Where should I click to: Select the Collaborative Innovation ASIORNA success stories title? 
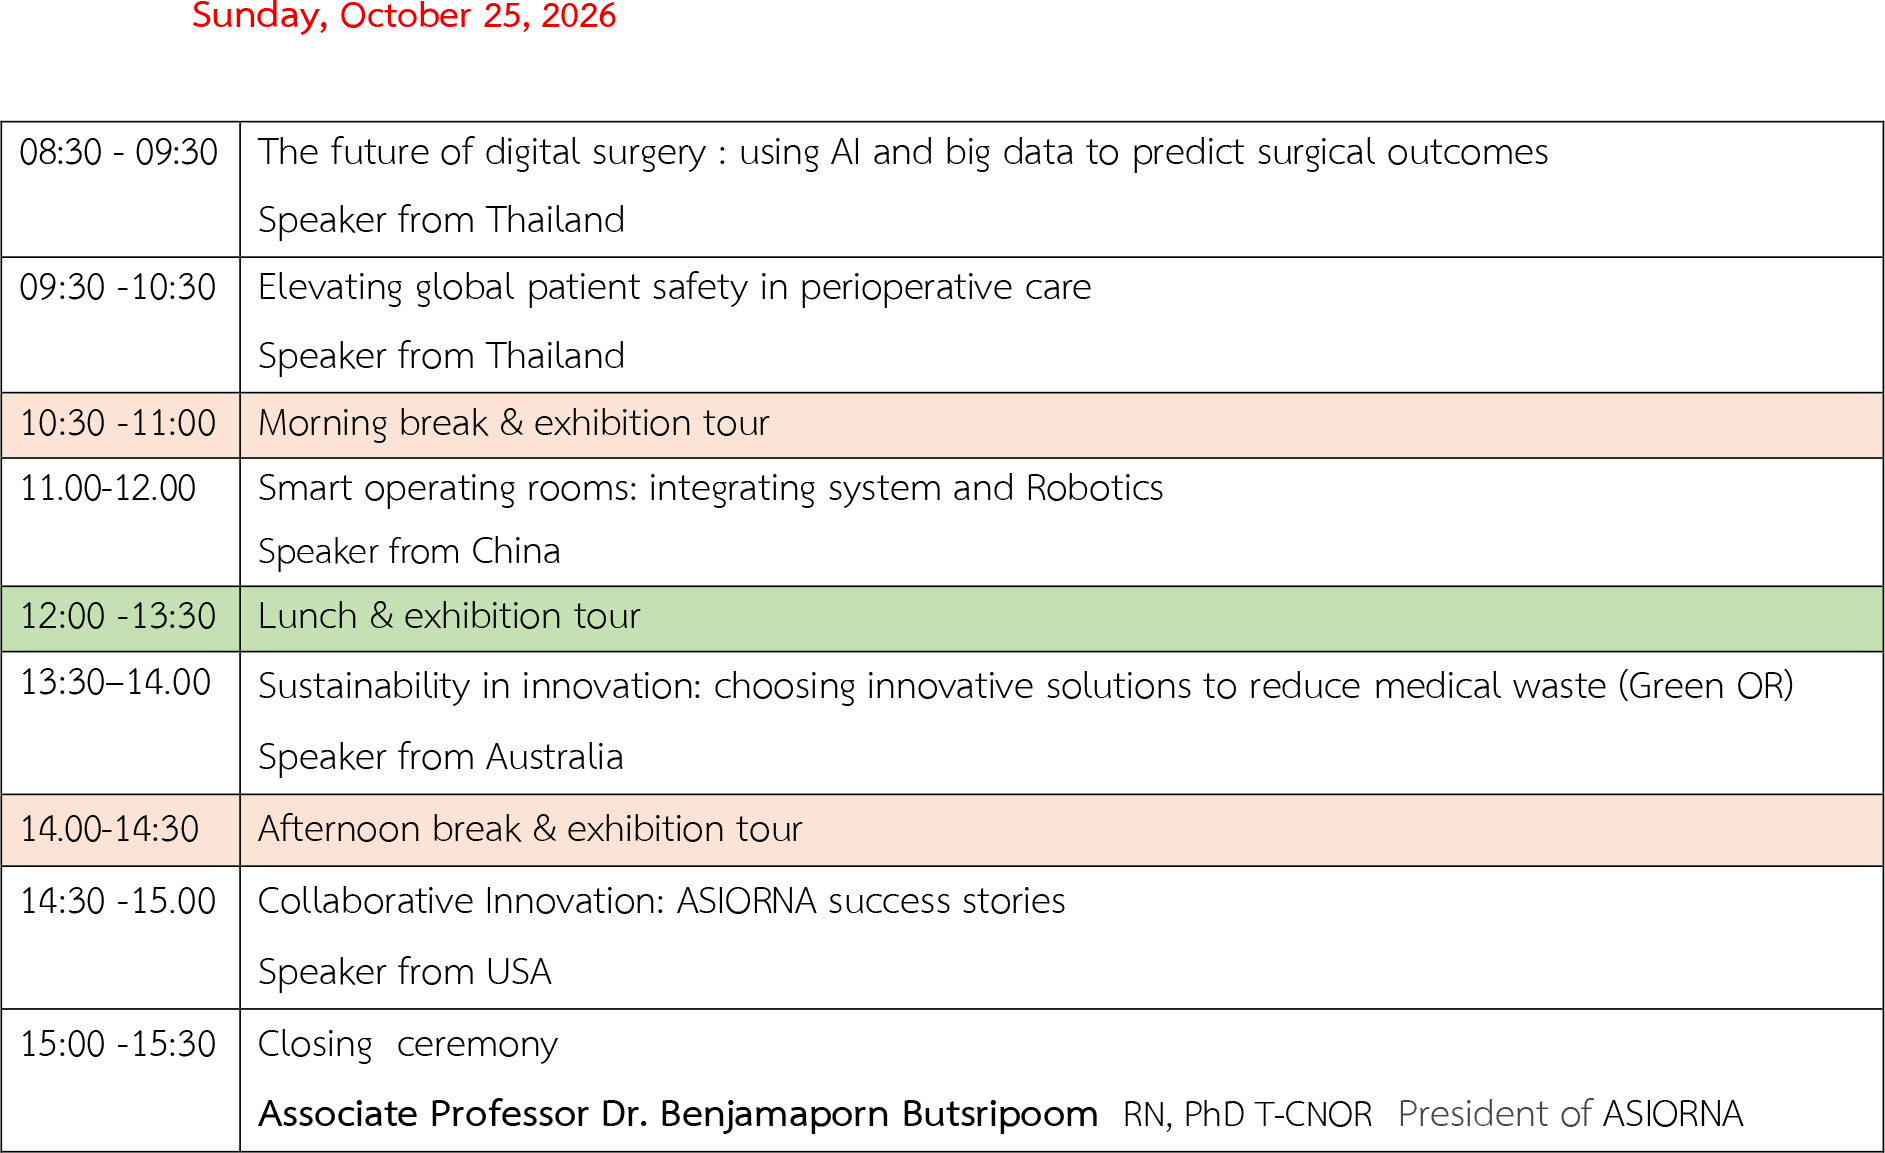(661, 902)
